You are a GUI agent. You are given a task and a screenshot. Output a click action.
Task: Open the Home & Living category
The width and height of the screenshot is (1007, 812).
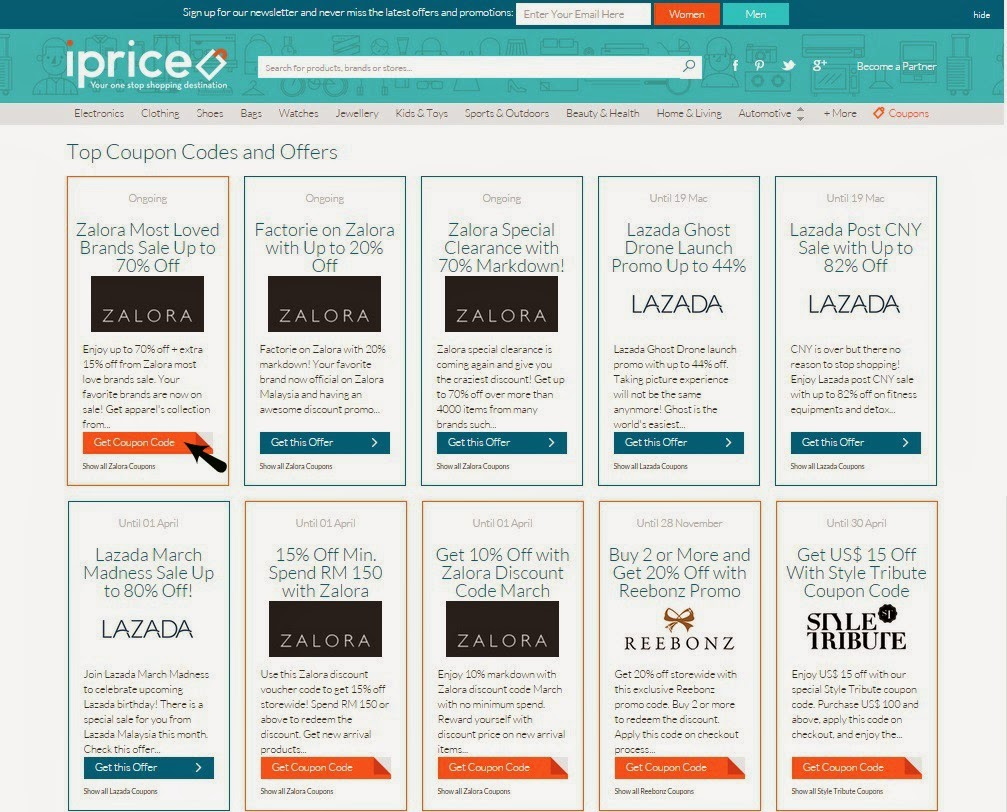689,113
